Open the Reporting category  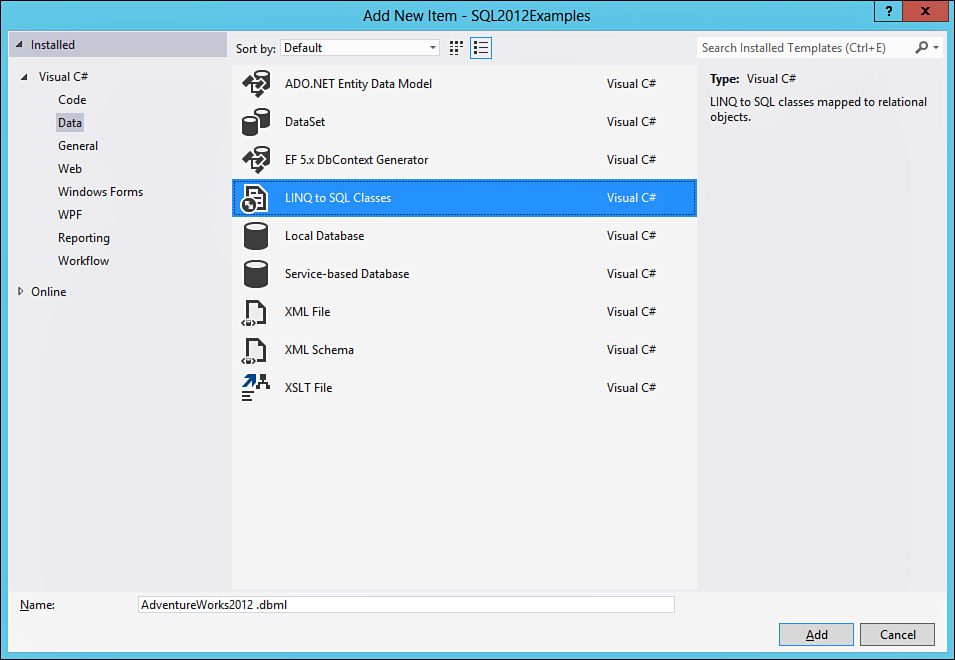[x=84, y=238]
